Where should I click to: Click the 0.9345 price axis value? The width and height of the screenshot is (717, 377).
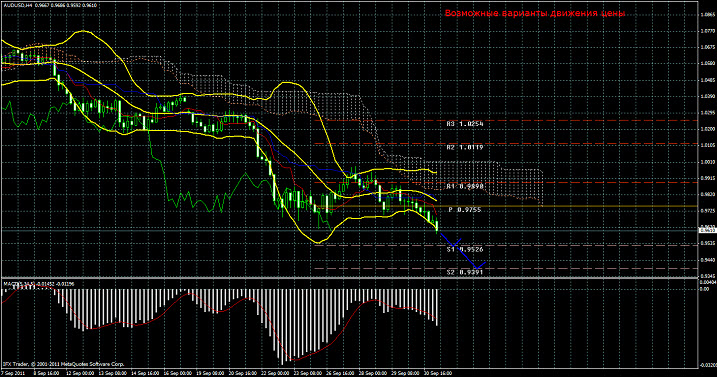click(708, 276)
